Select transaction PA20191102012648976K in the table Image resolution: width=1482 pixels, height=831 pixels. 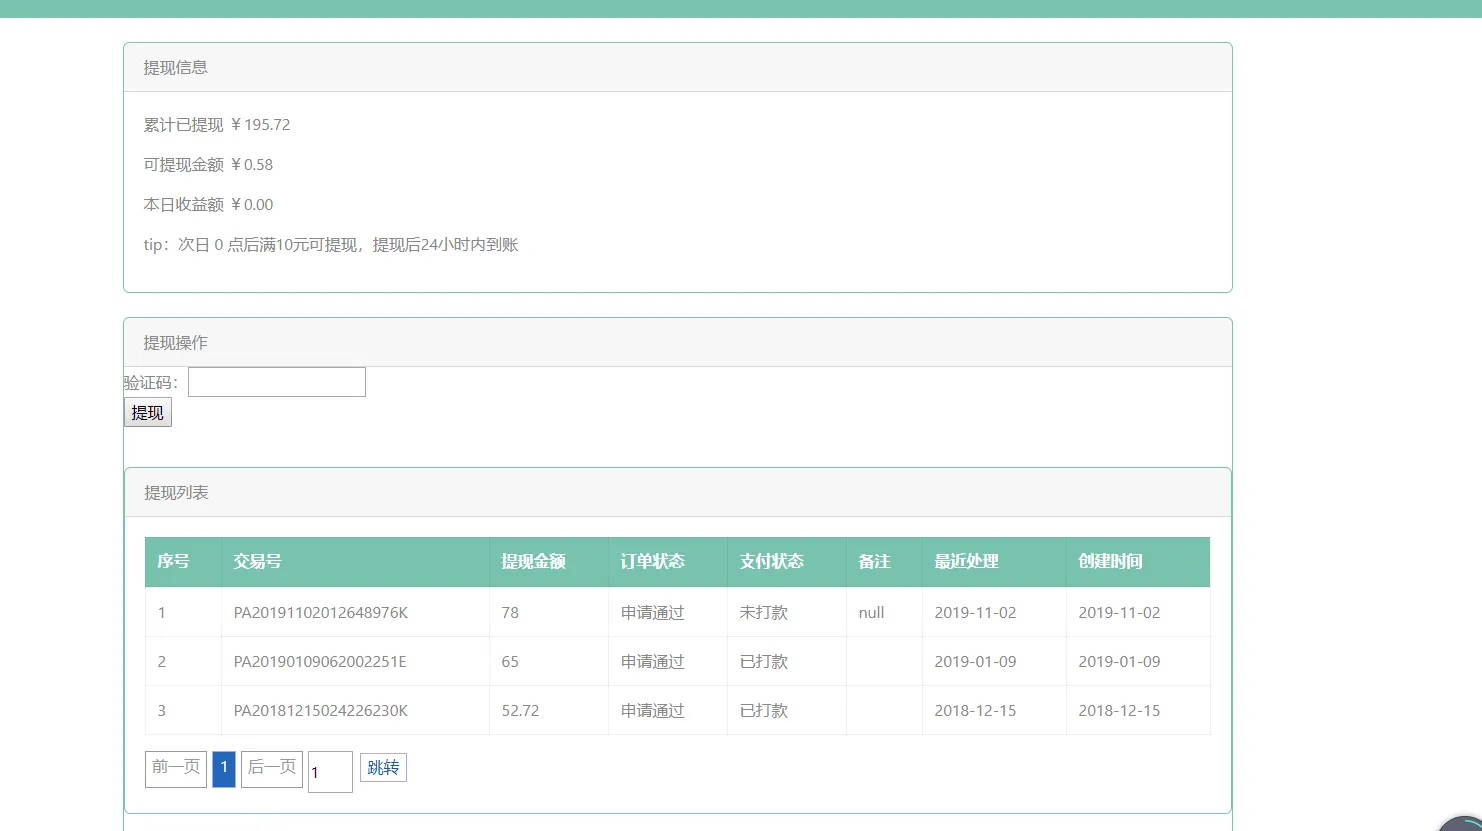point(320,613)
